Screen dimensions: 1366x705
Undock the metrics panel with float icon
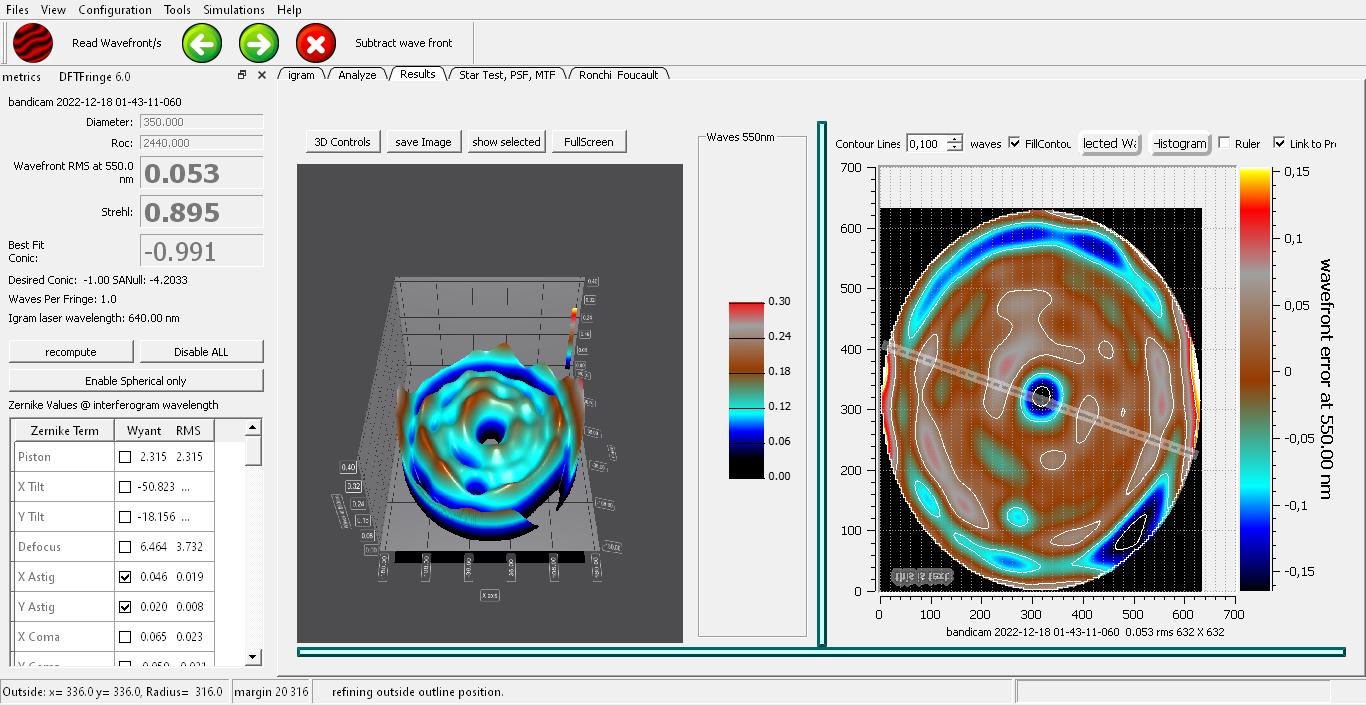pyautogui.click(x=242, y=75)
